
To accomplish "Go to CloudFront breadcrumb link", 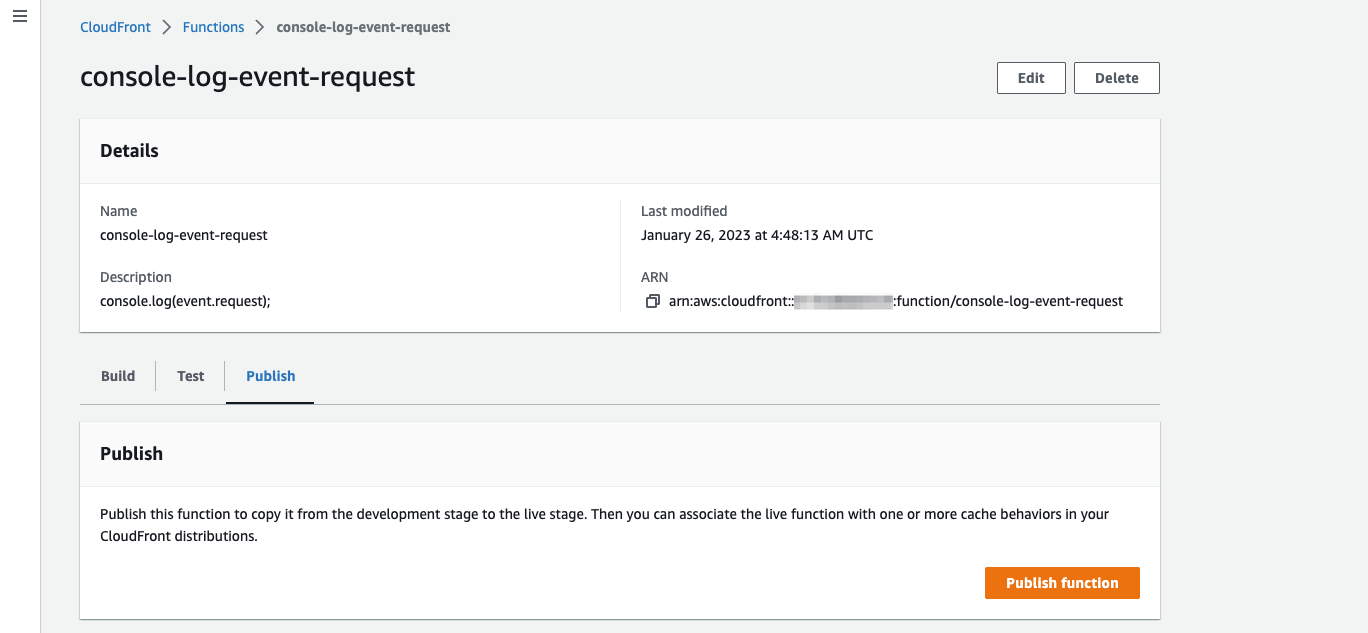I will 115,27.
